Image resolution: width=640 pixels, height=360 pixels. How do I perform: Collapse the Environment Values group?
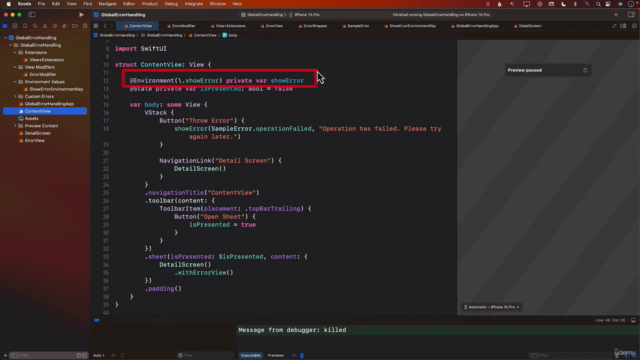(x=15, y=82)
